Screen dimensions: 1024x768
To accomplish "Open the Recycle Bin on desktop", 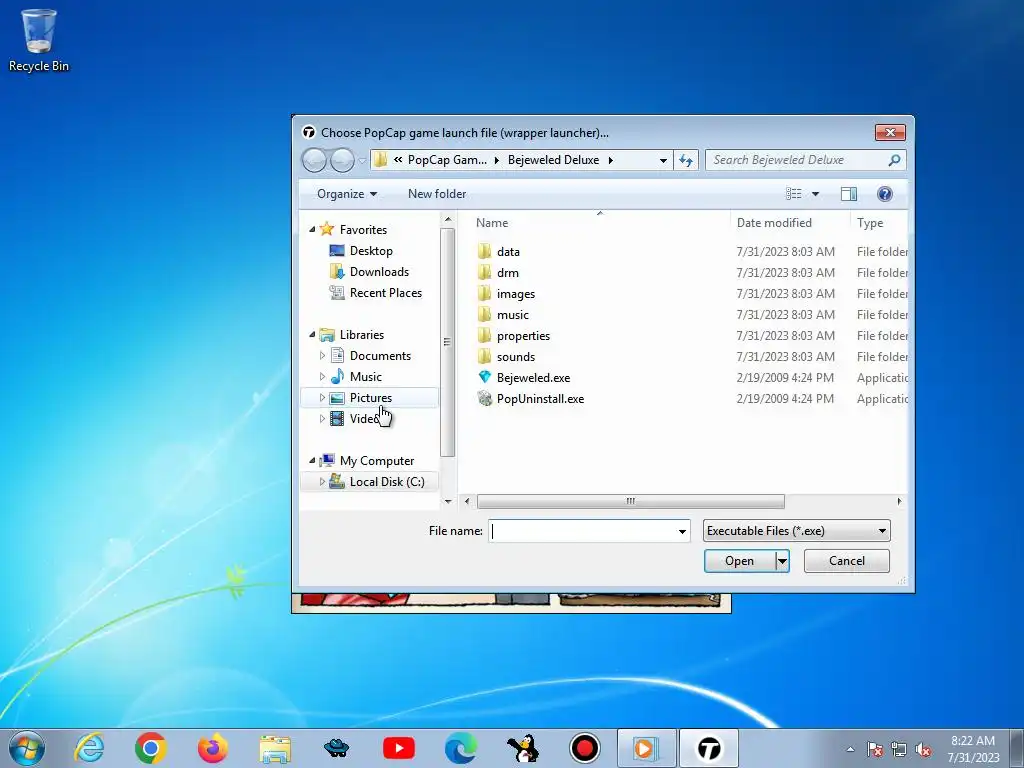I will (39, 40).
